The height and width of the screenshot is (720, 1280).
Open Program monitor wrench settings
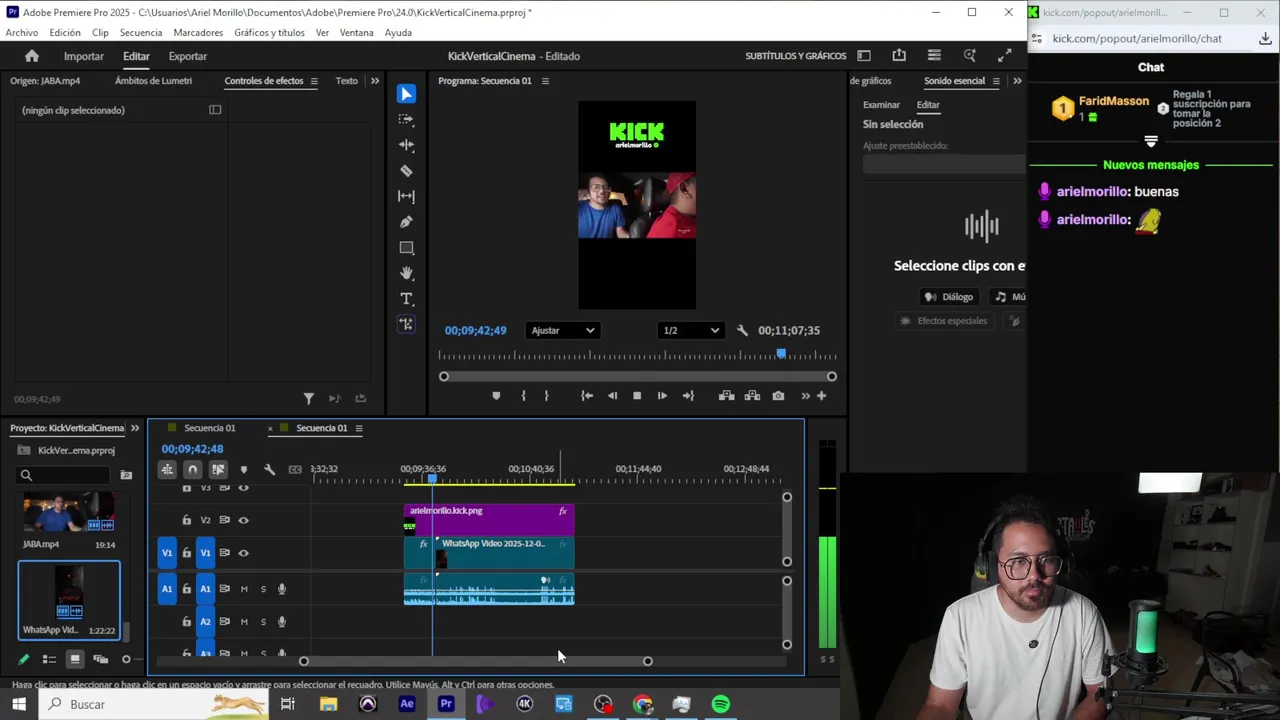pos(742,330)
